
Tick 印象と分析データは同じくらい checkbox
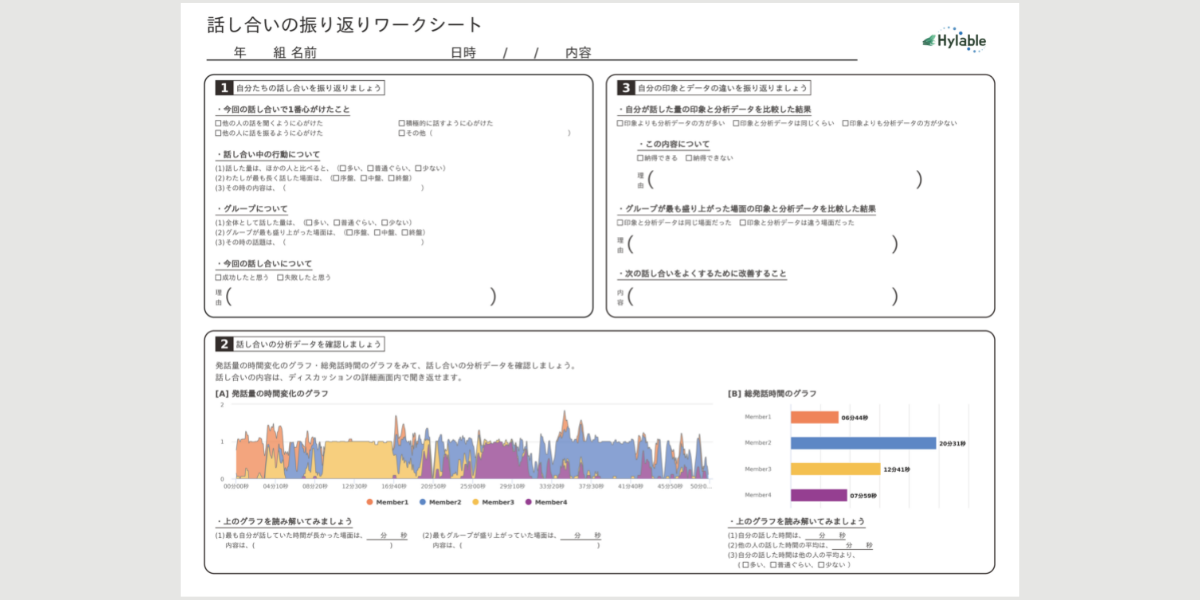click(x=735, y=123)
